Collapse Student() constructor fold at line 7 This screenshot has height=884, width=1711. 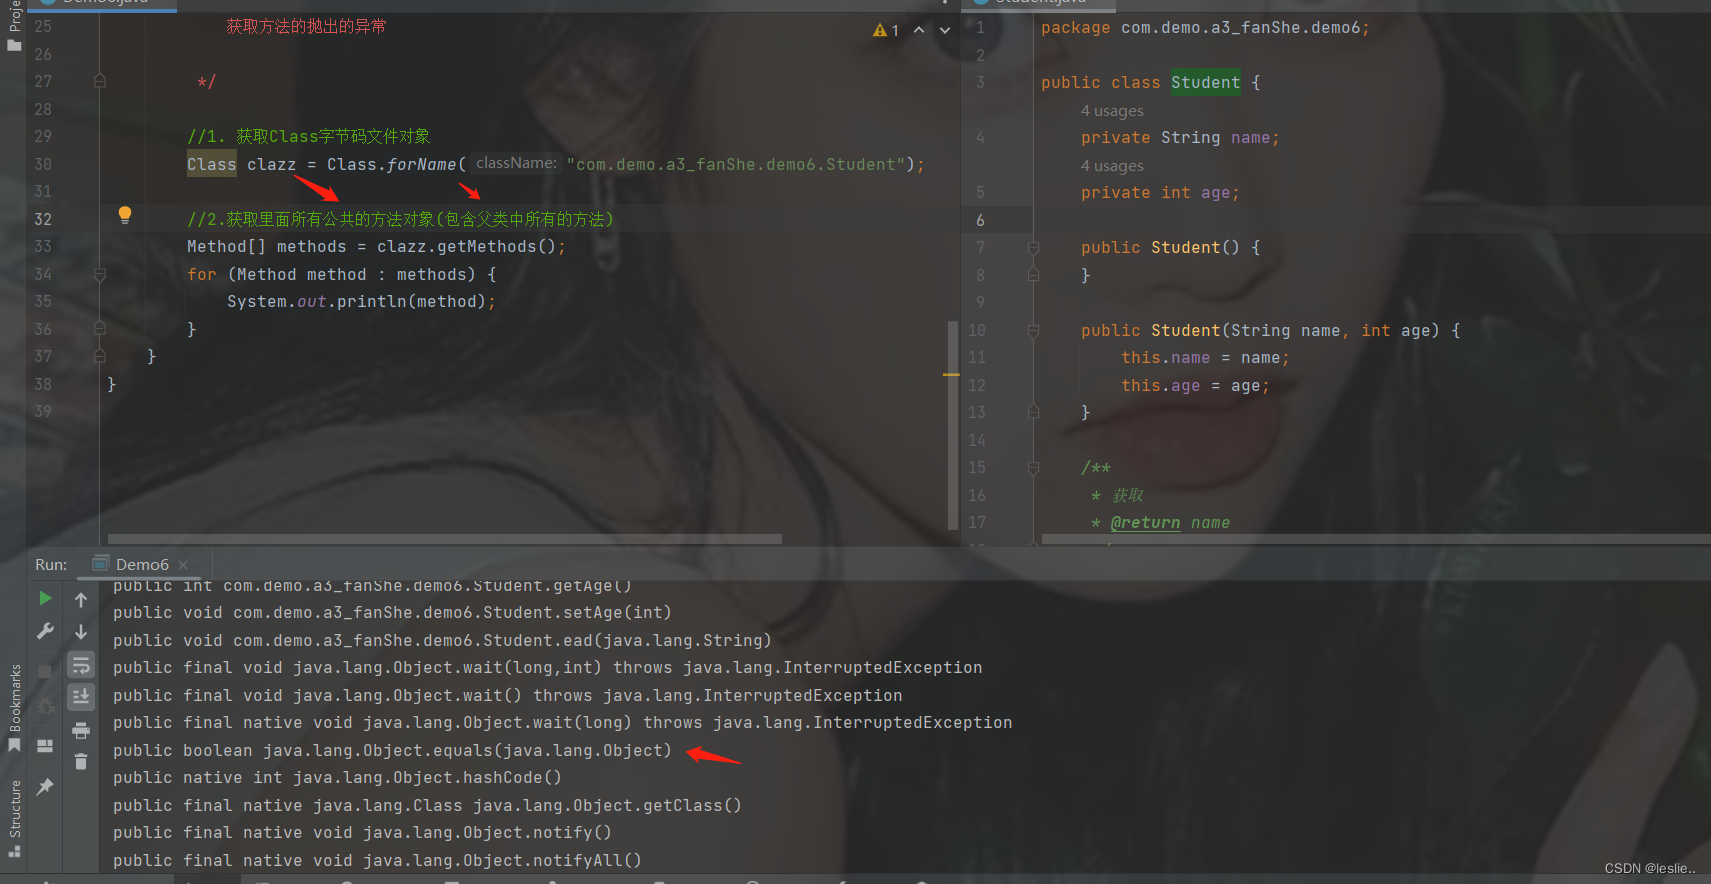1034,247
